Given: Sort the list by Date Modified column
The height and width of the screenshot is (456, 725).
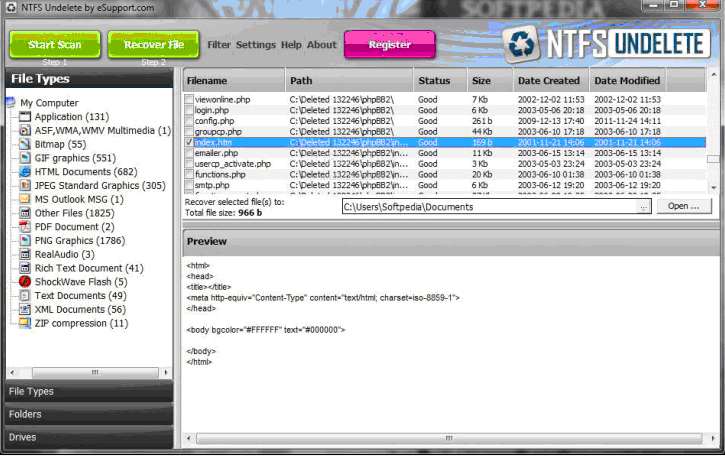Looking at the screenshot, I should click(x=627, y=80).
